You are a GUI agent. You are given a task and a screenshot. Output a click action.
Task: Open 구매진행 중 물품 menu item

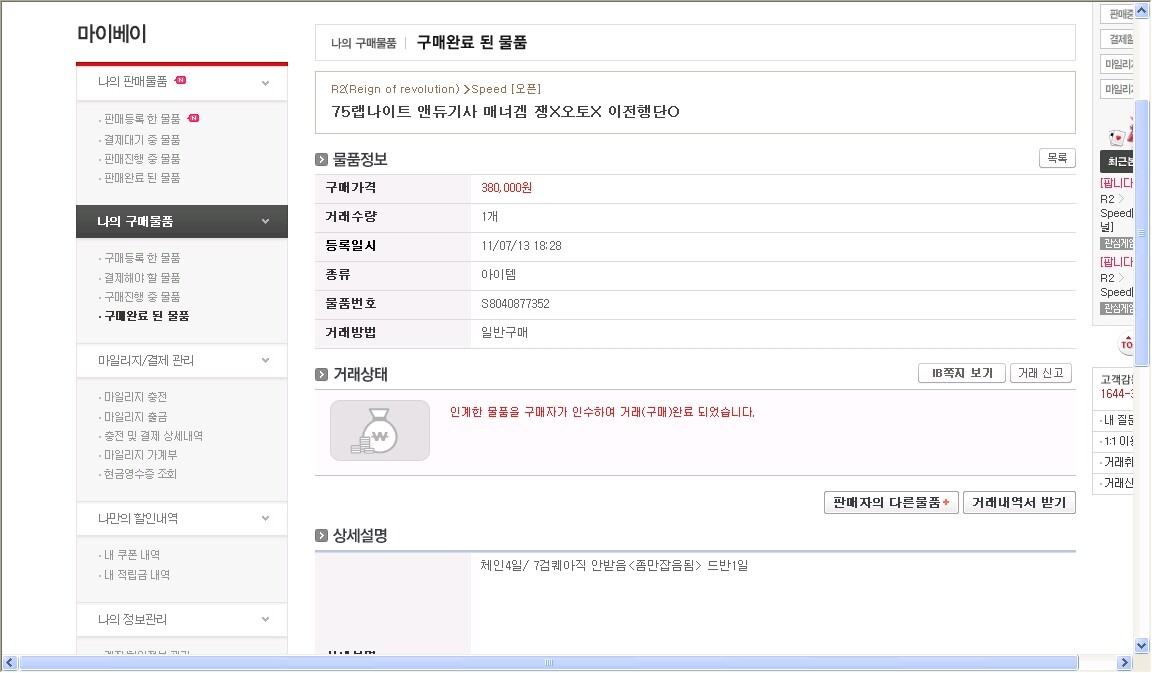(142, 297)
